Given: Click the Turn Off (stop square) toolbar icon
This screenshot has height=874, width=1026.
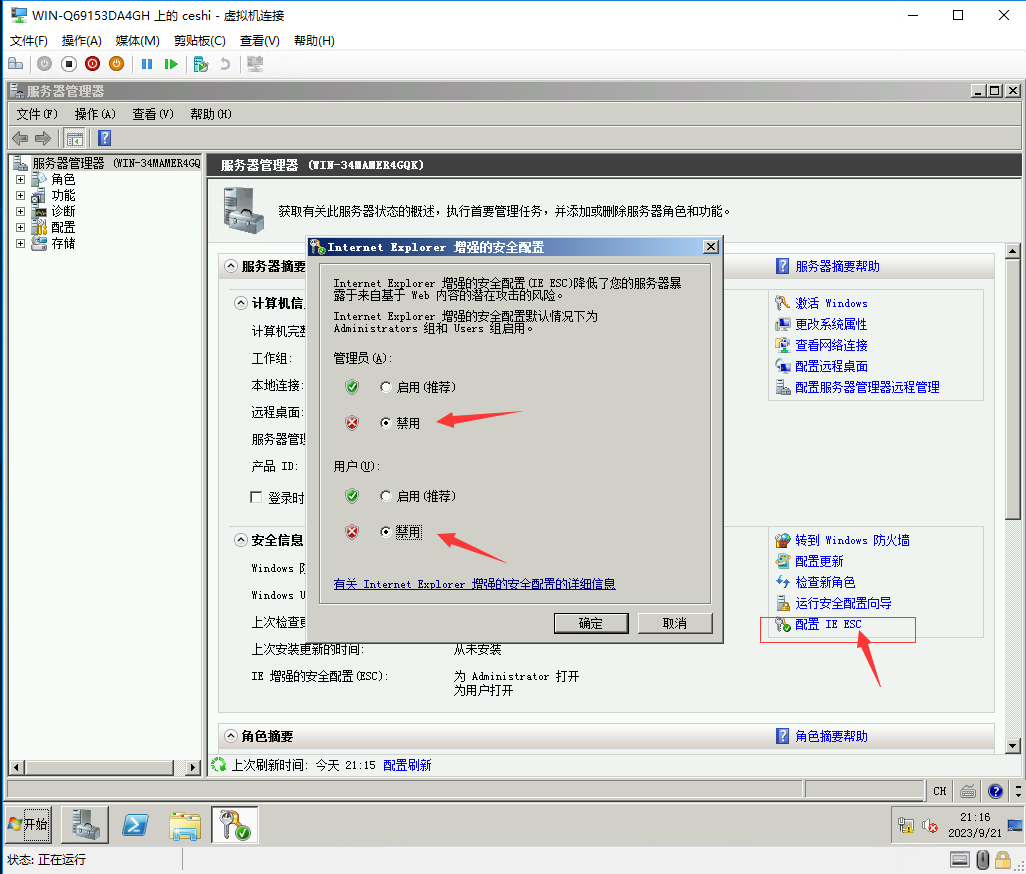Looking at the screenshot, I should (68, 64).
